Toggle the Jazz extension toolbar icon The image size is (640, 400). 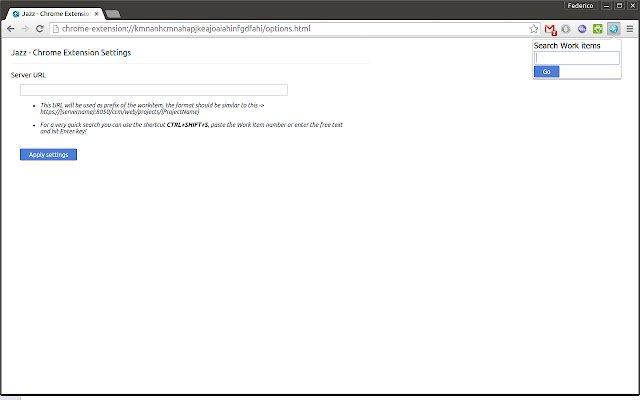[x=613, y=29]
